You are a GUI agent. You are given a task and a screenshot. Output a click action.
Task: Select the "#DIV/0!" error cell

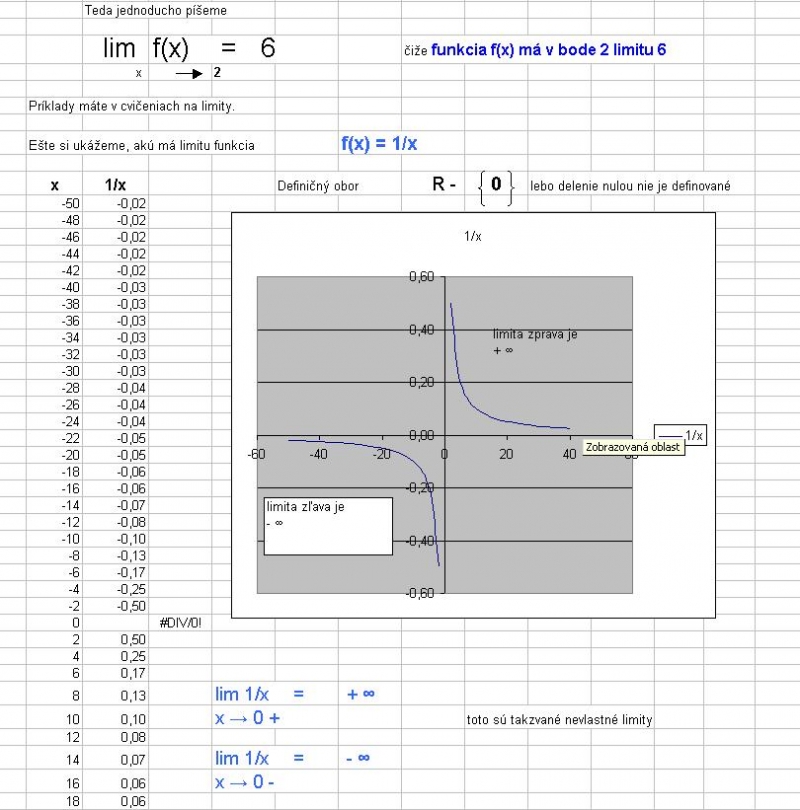coord(181,623)
